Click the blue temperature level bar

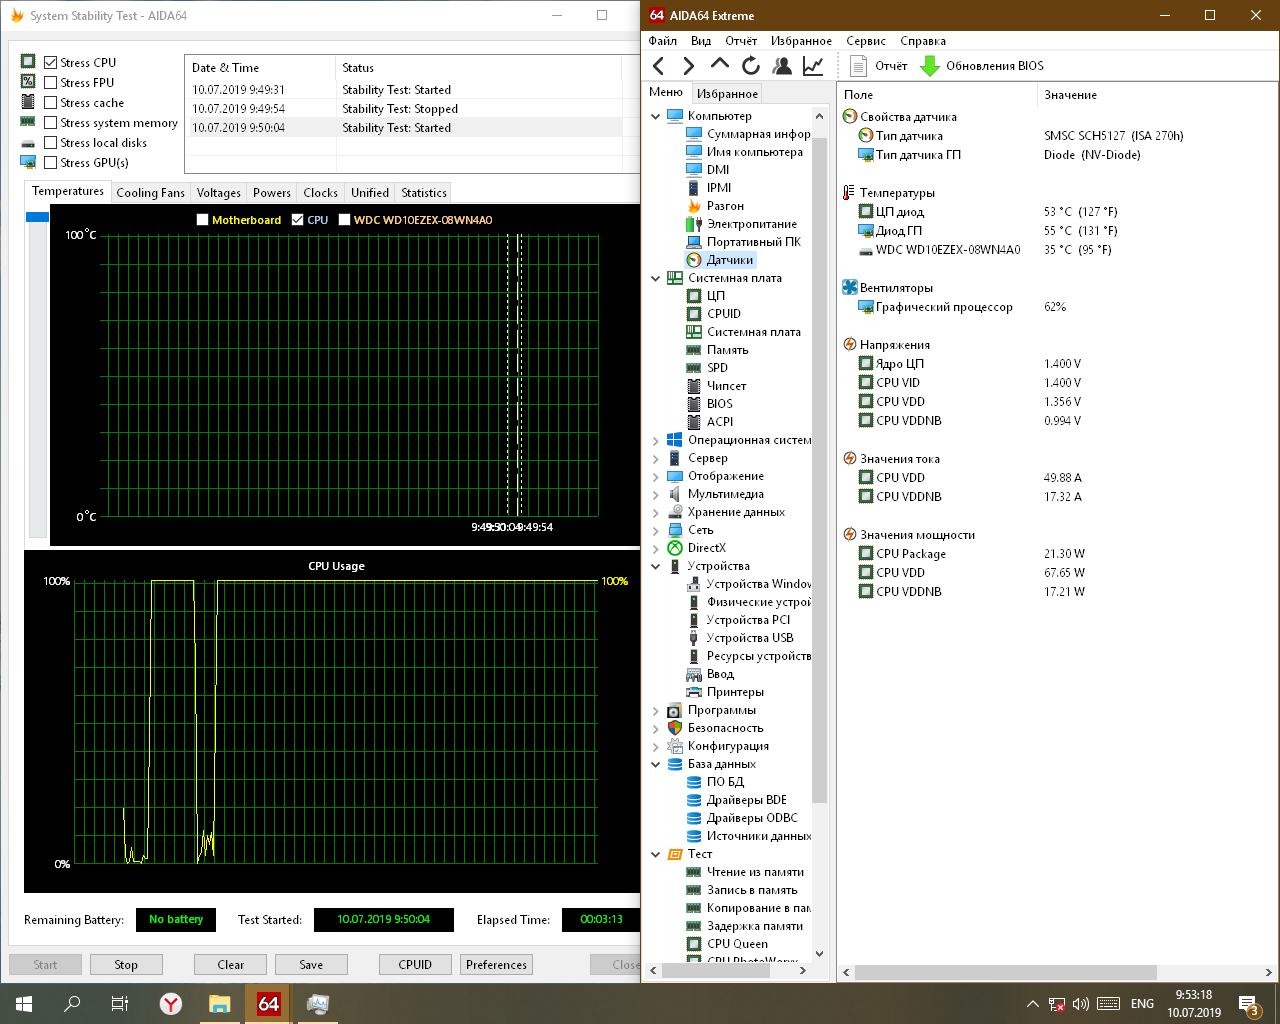pos(37,217)
